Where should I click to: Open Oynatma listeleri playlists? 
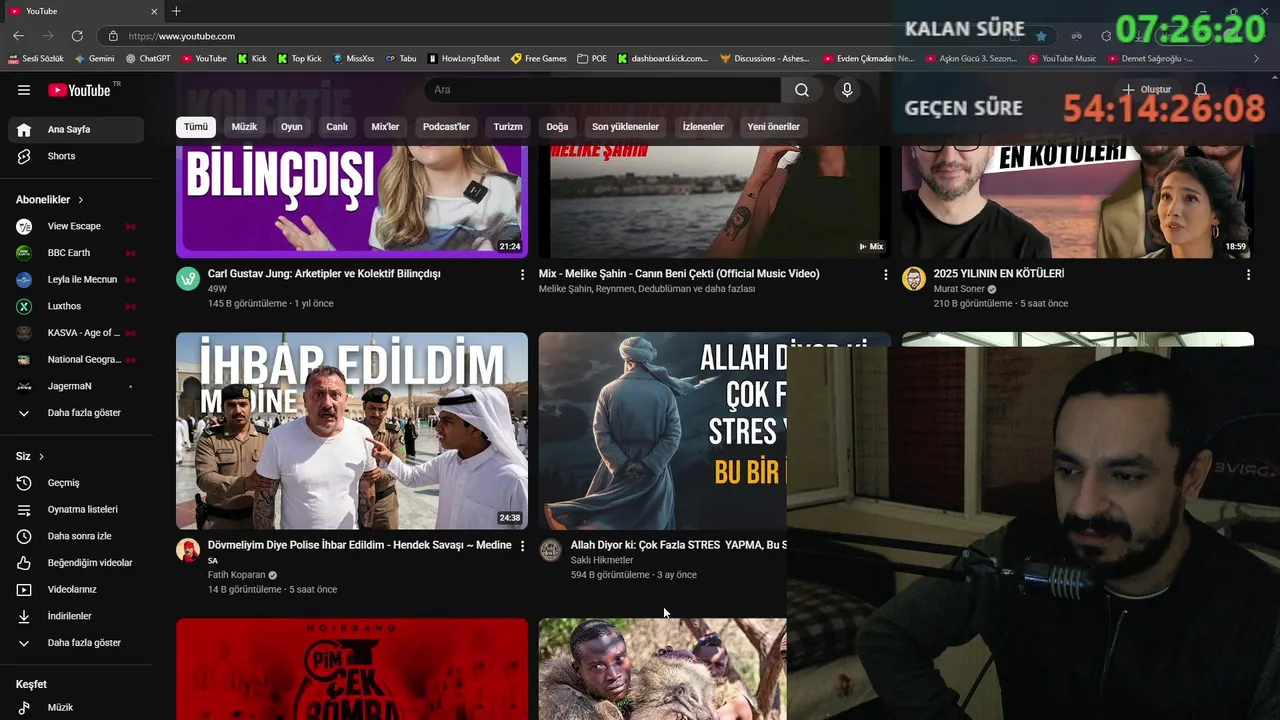coord(76,509)
